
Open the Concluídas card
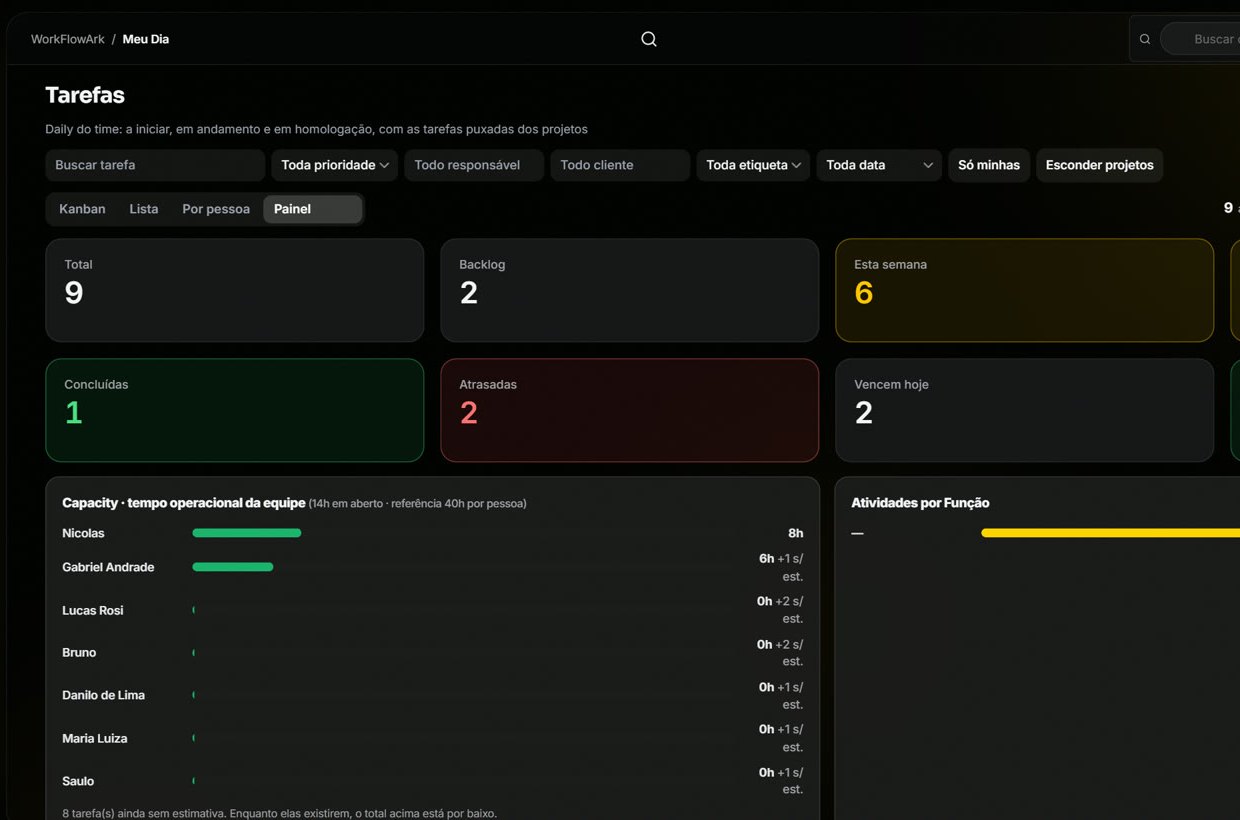coord(235,410)
